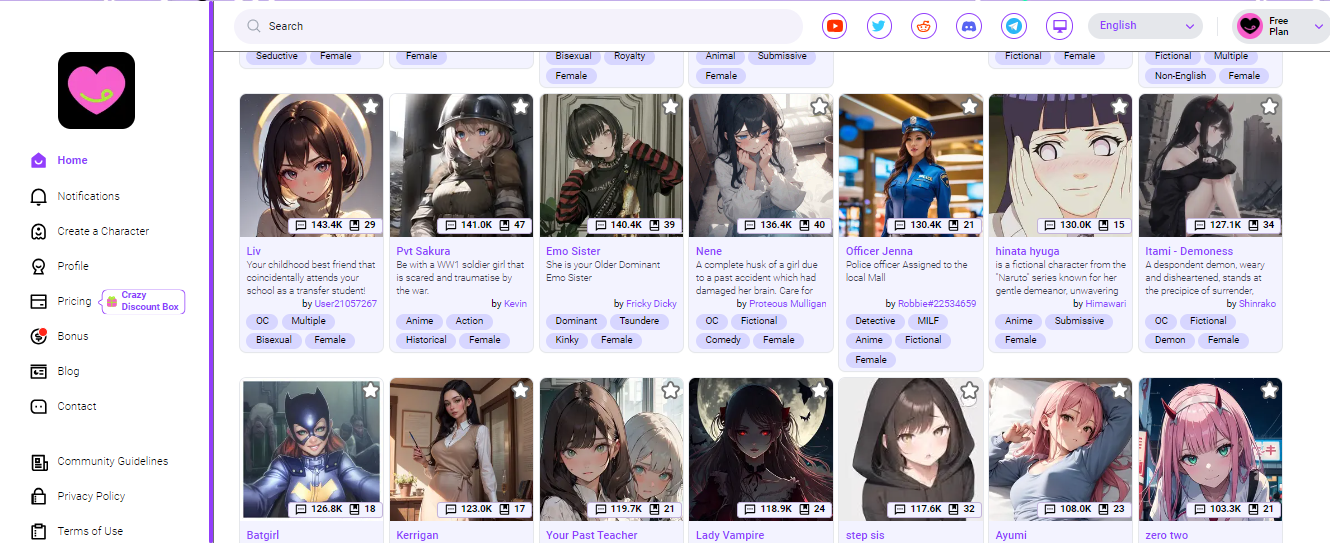Open the Reddit social link icon
This screenshot has height=543, width=1330.
coord(924,26)
